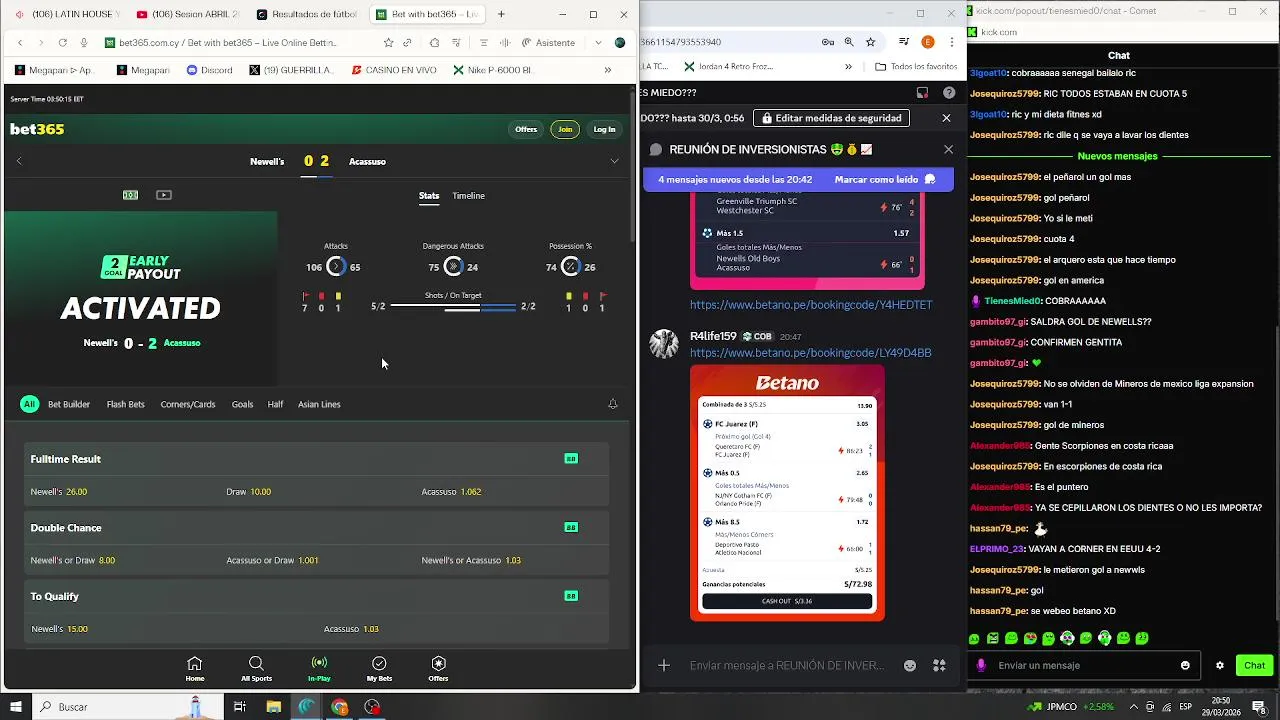Image resolution: width=1280 pixels, height=720 pixels.
Task: Open File Explorer from the taskbar
Action: (x=273, y=707)
